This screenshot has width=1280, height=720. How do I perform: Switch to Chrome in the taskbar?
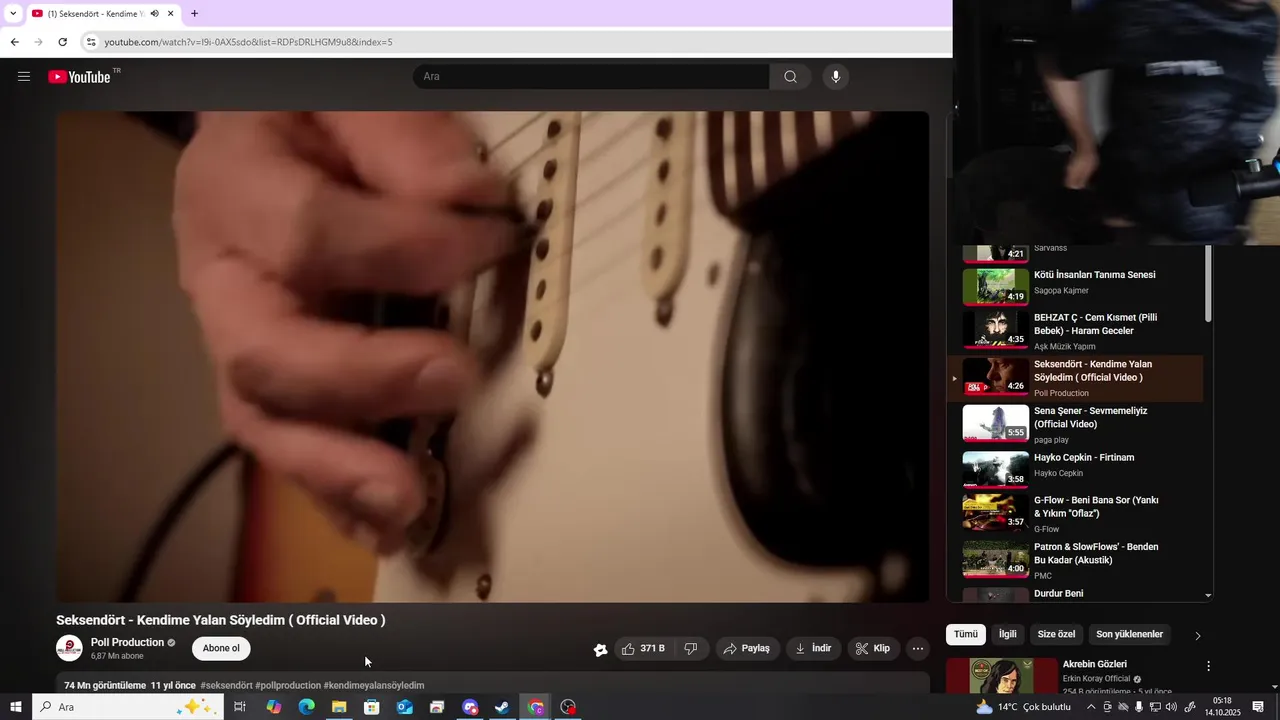point(536,707)
